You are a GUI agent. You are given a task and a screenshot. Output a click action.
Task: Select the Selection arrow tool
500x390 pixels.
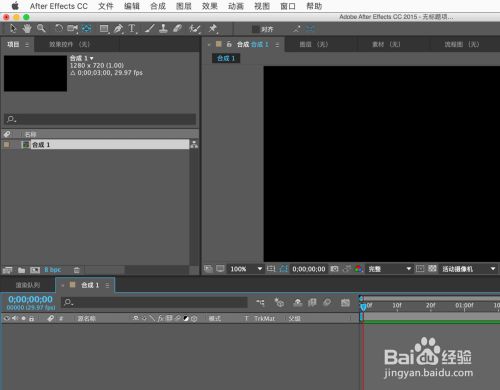click(x=13, y=29)
